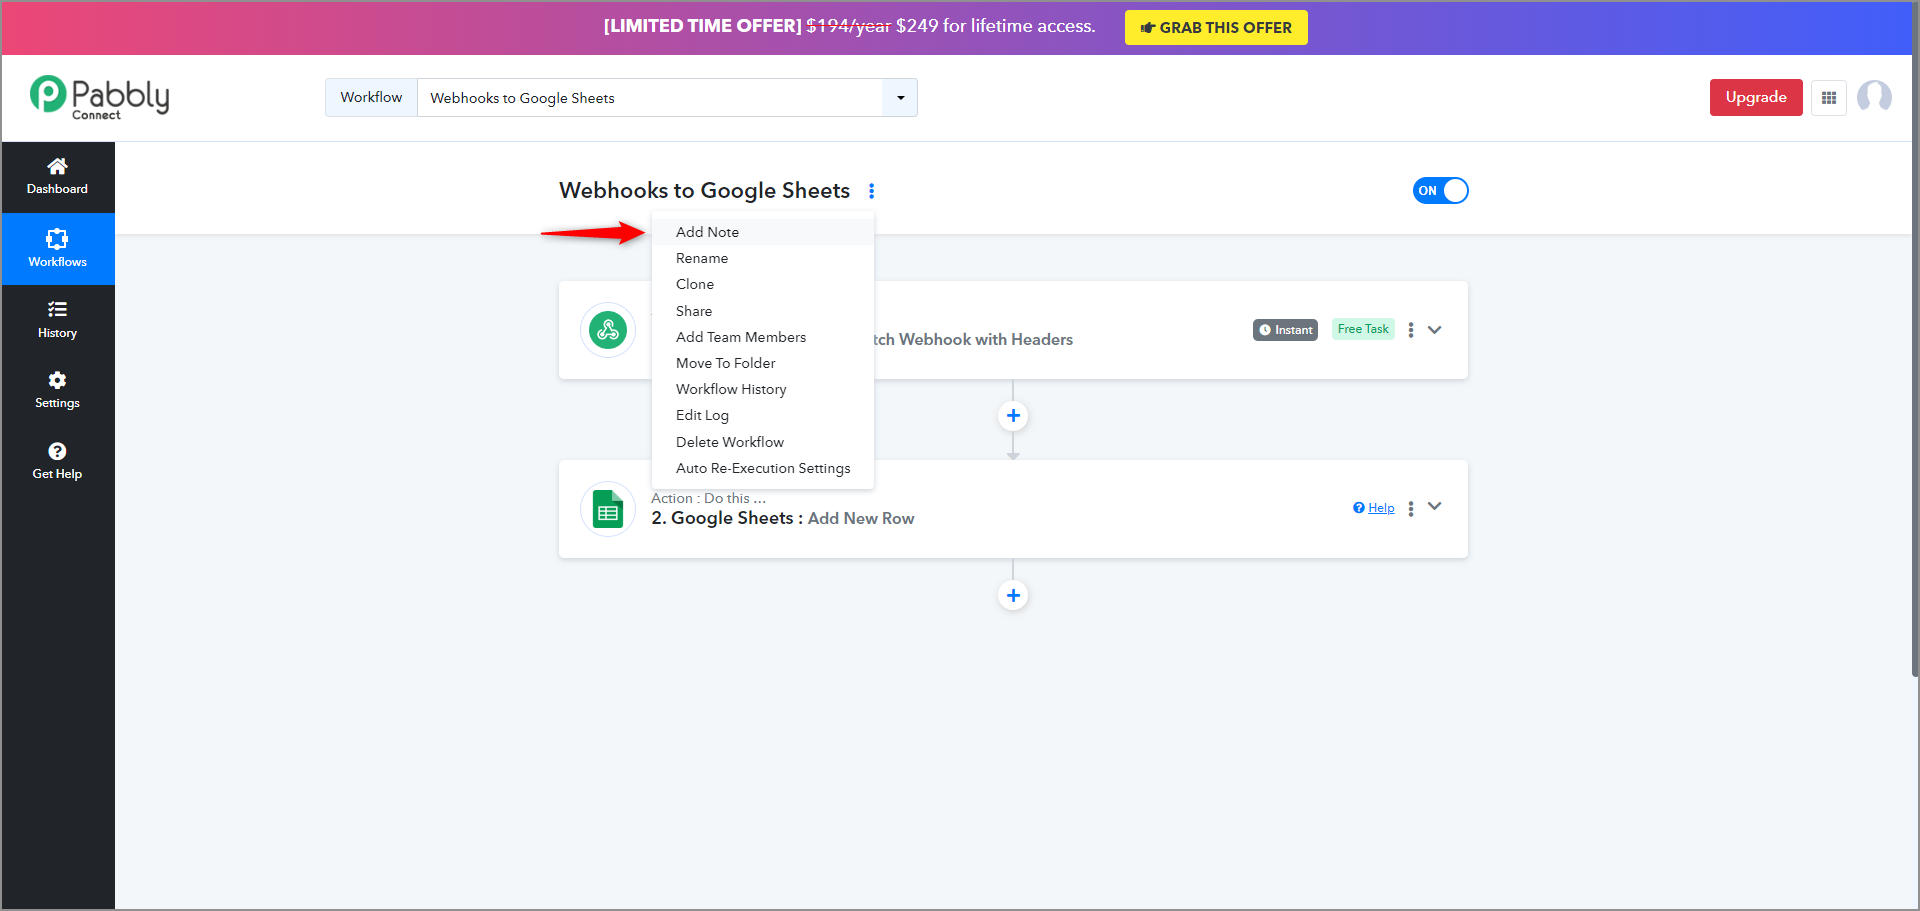Open the Help link on Sheets step
Viewport: 1920px width, 911px height.
pyautogui.click(x=1374, y=508)
